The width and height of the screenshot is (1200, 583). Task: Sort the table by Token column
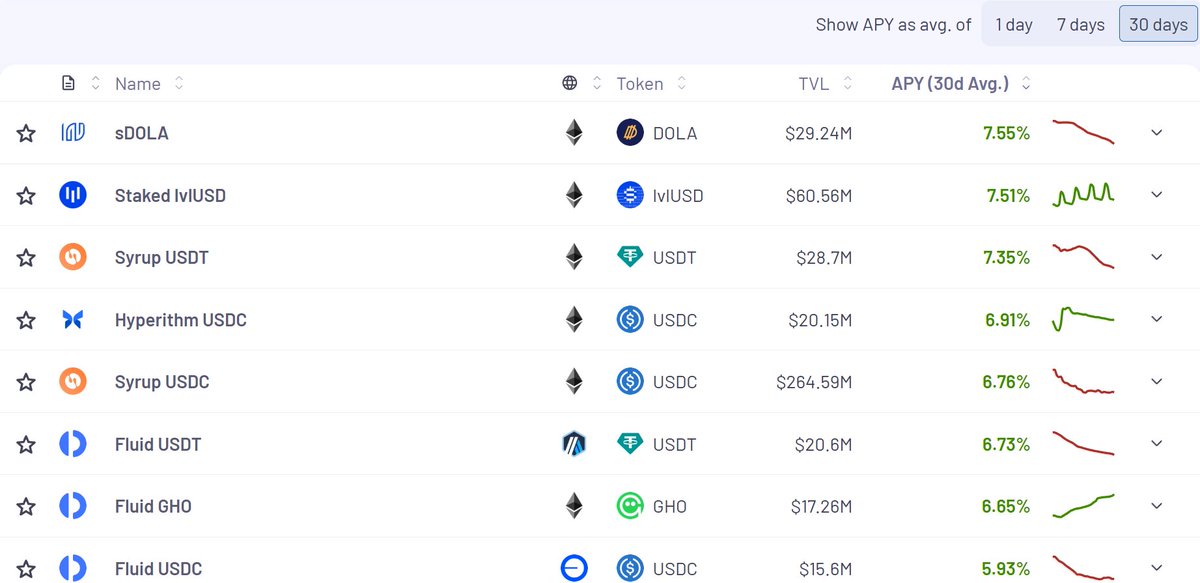coord(651,83)
